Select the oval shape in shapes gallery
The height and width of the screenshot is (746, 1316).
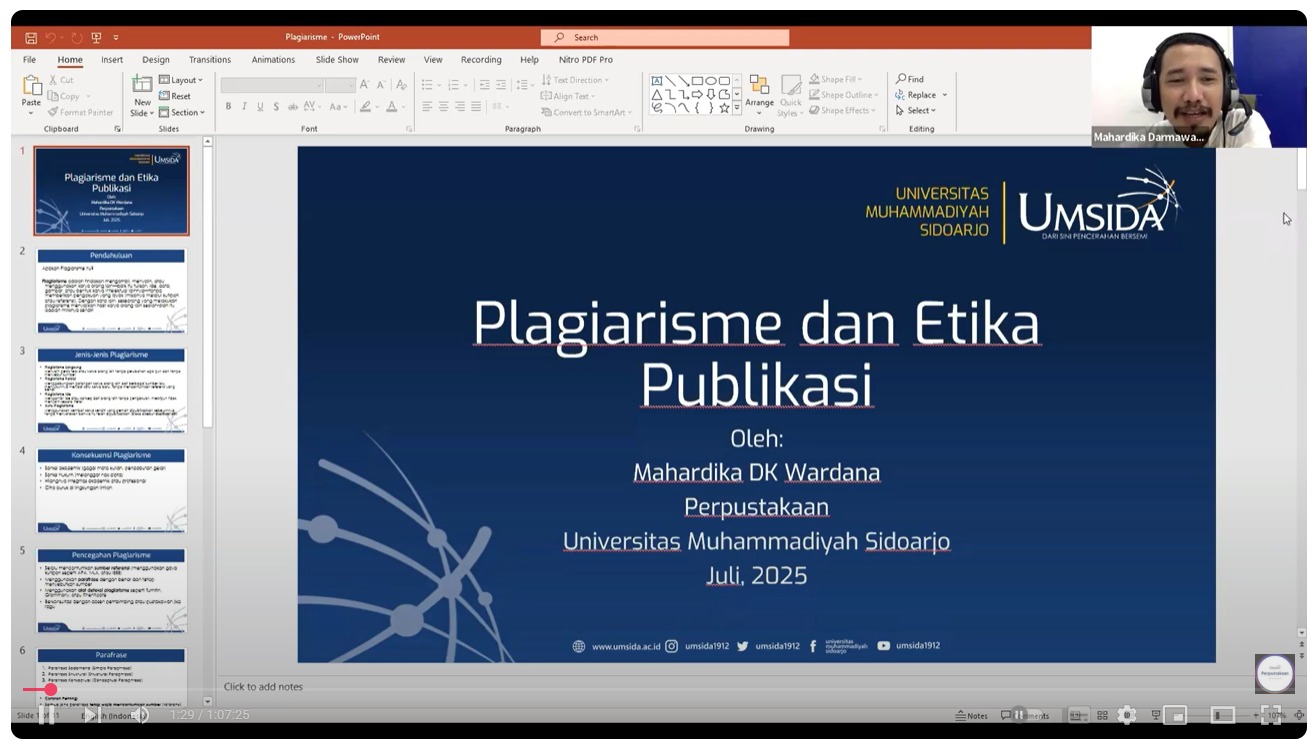[710, 81]
